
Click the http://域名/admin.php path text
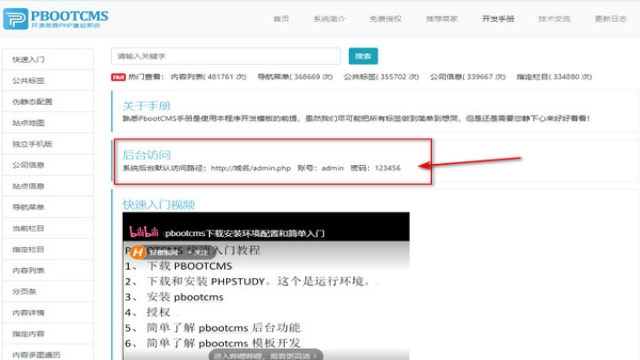tap(251, 168)
